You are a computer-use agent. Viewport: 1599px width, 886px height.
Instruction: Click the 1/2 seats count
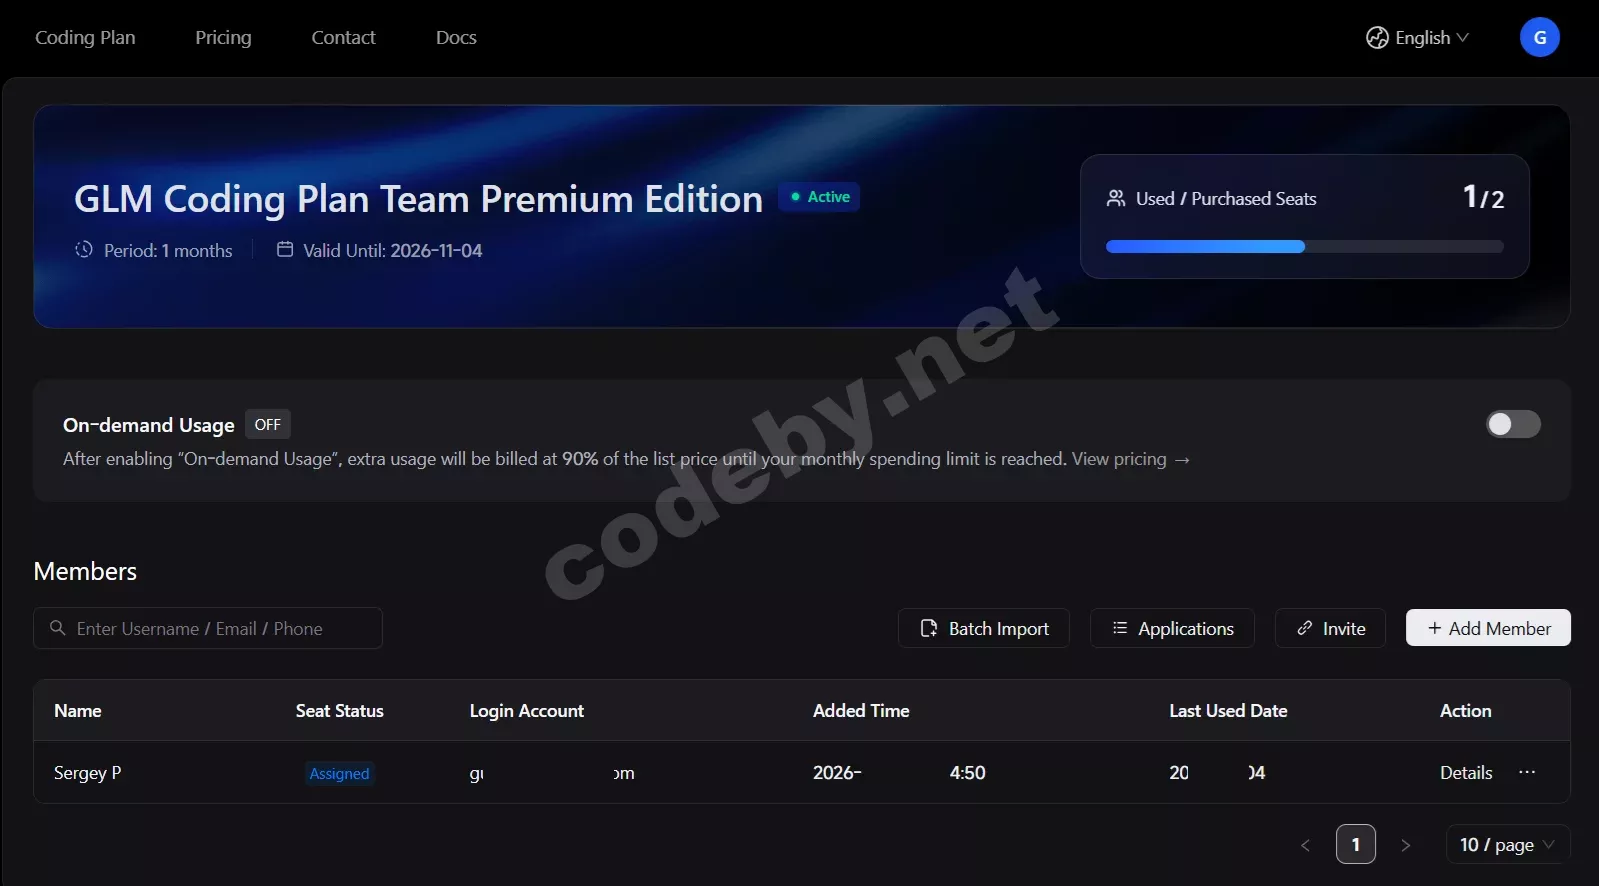tap(1483, 197)
